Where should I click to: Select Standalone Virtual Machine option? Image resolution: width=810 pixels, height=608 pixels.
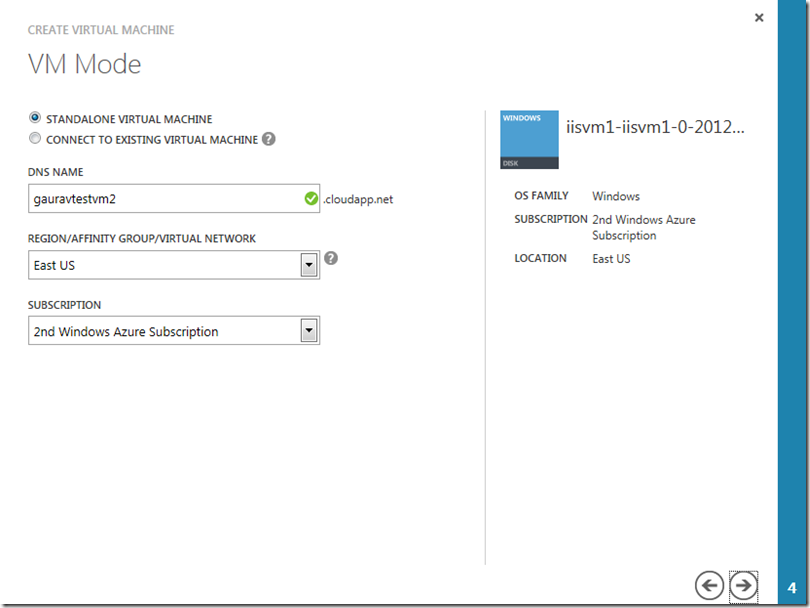click(x=35, y=118)
